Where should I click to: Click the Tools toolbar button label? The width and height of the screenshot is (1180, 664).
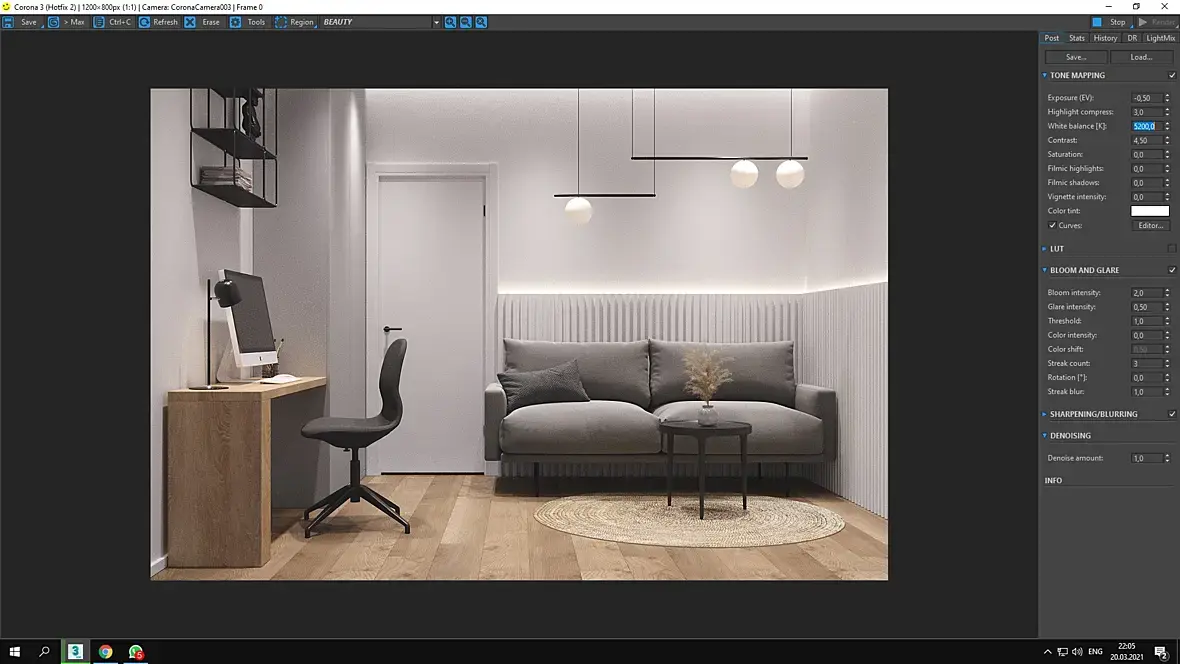point(256,22)
